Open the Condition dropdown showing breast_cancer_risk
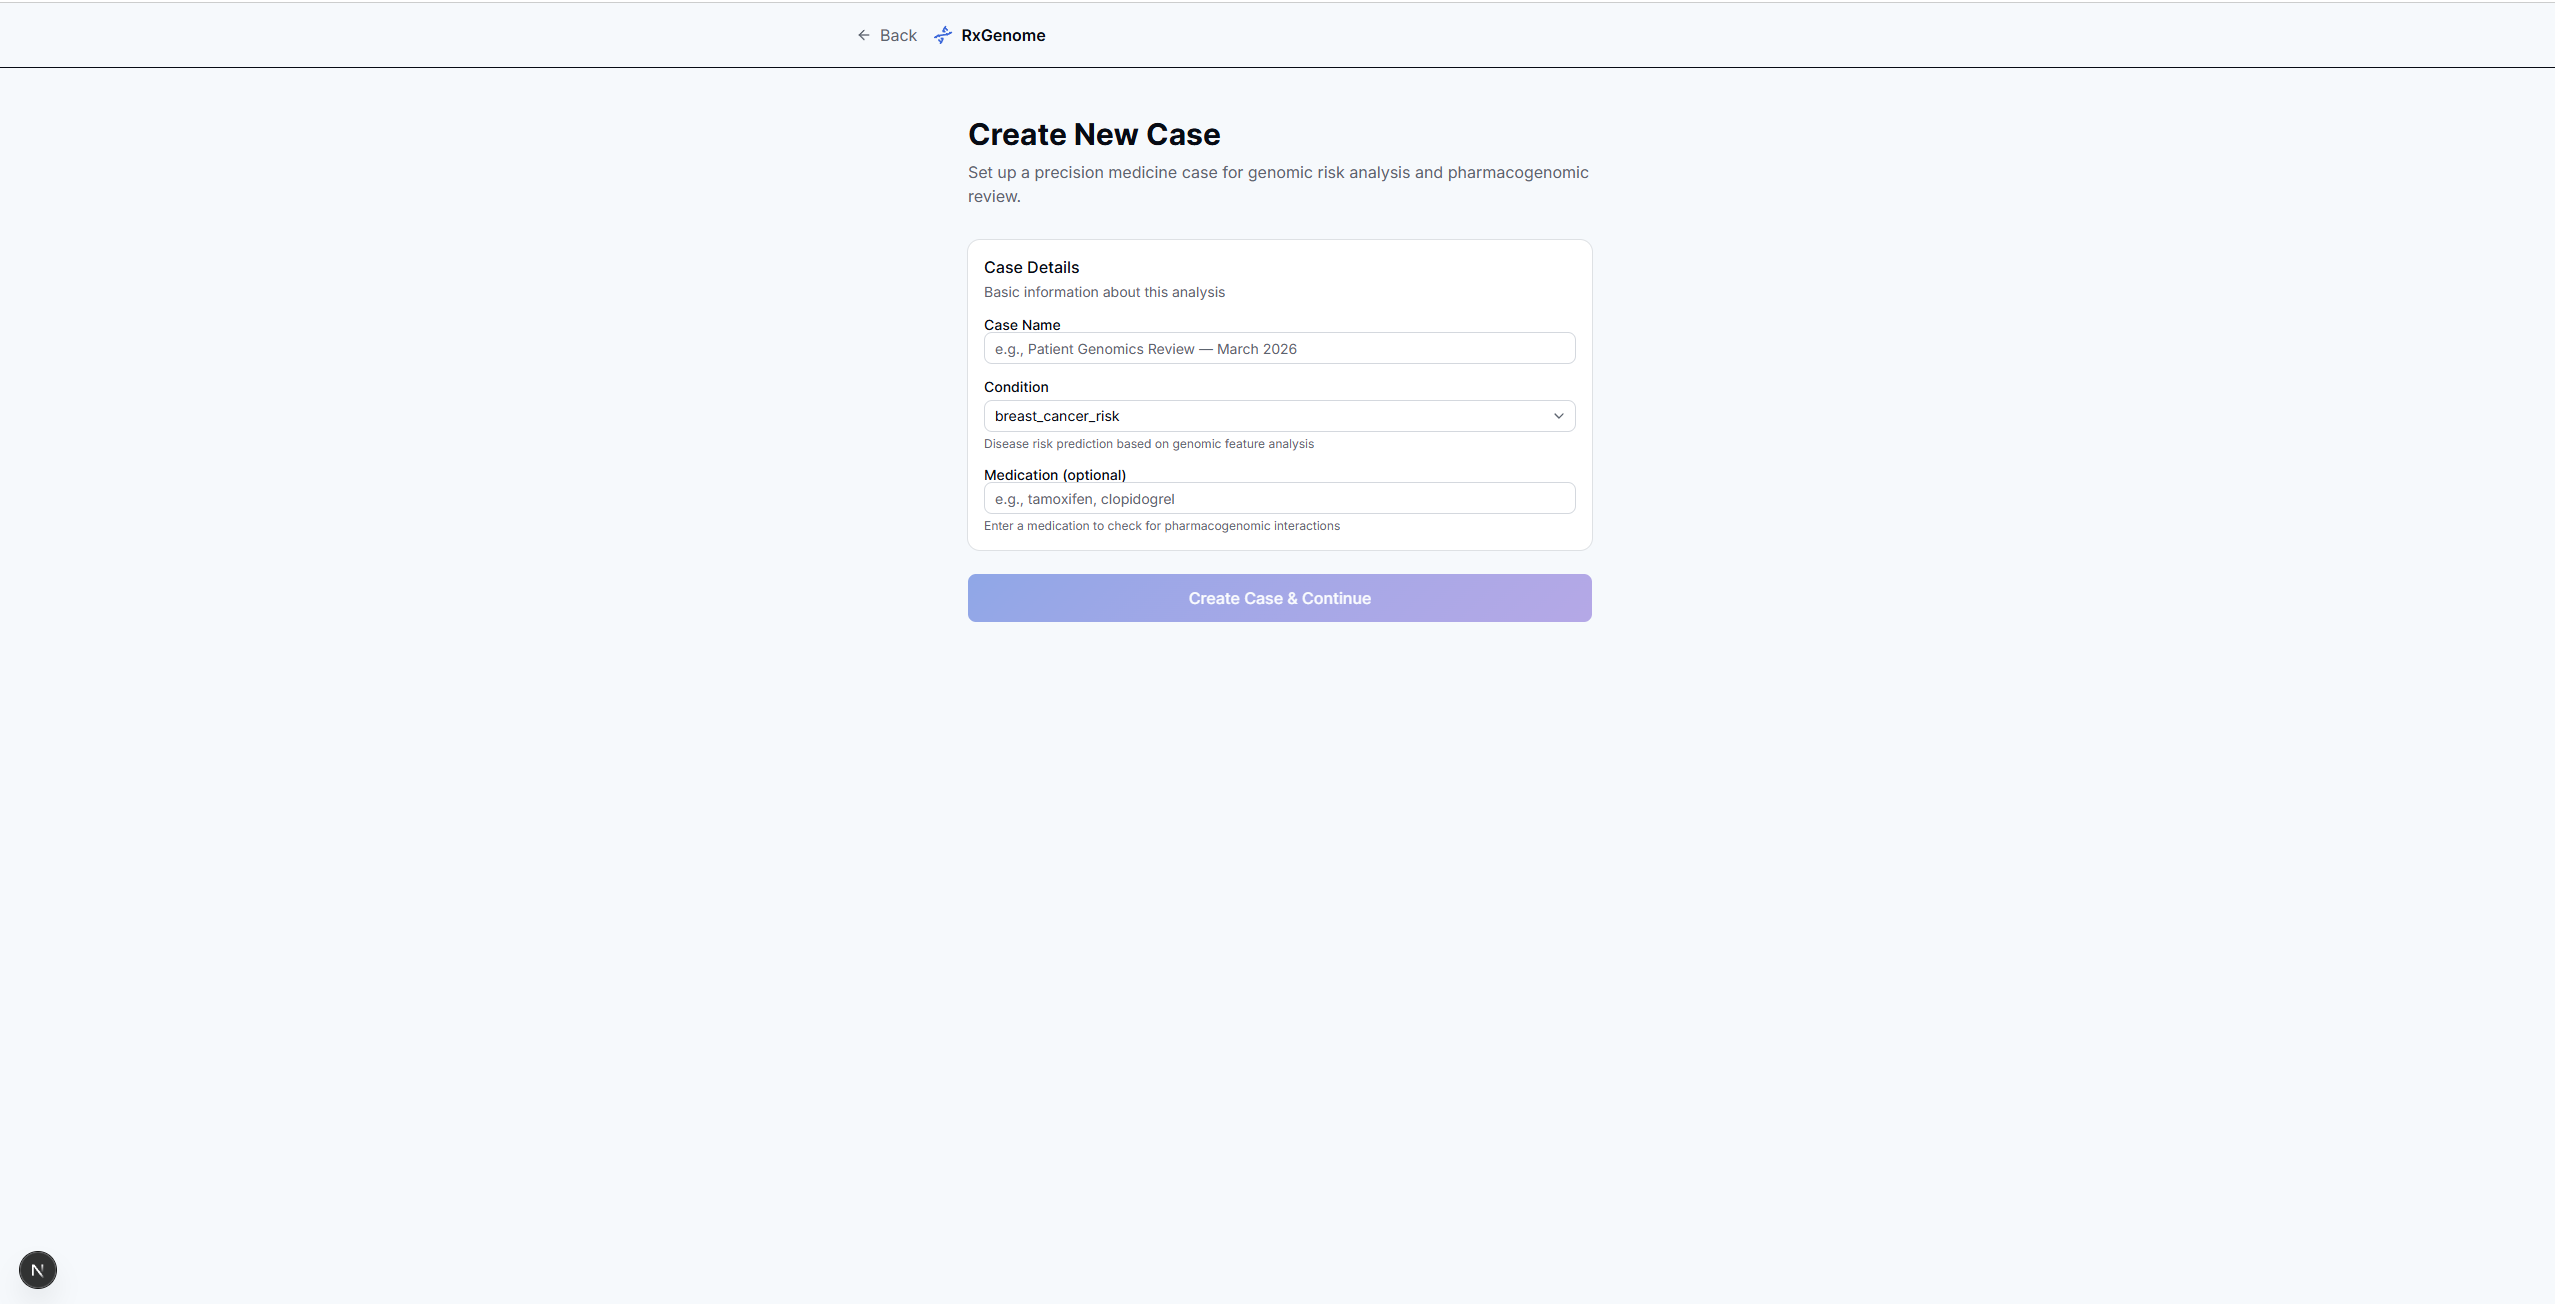 click(x=1279, y=416)
